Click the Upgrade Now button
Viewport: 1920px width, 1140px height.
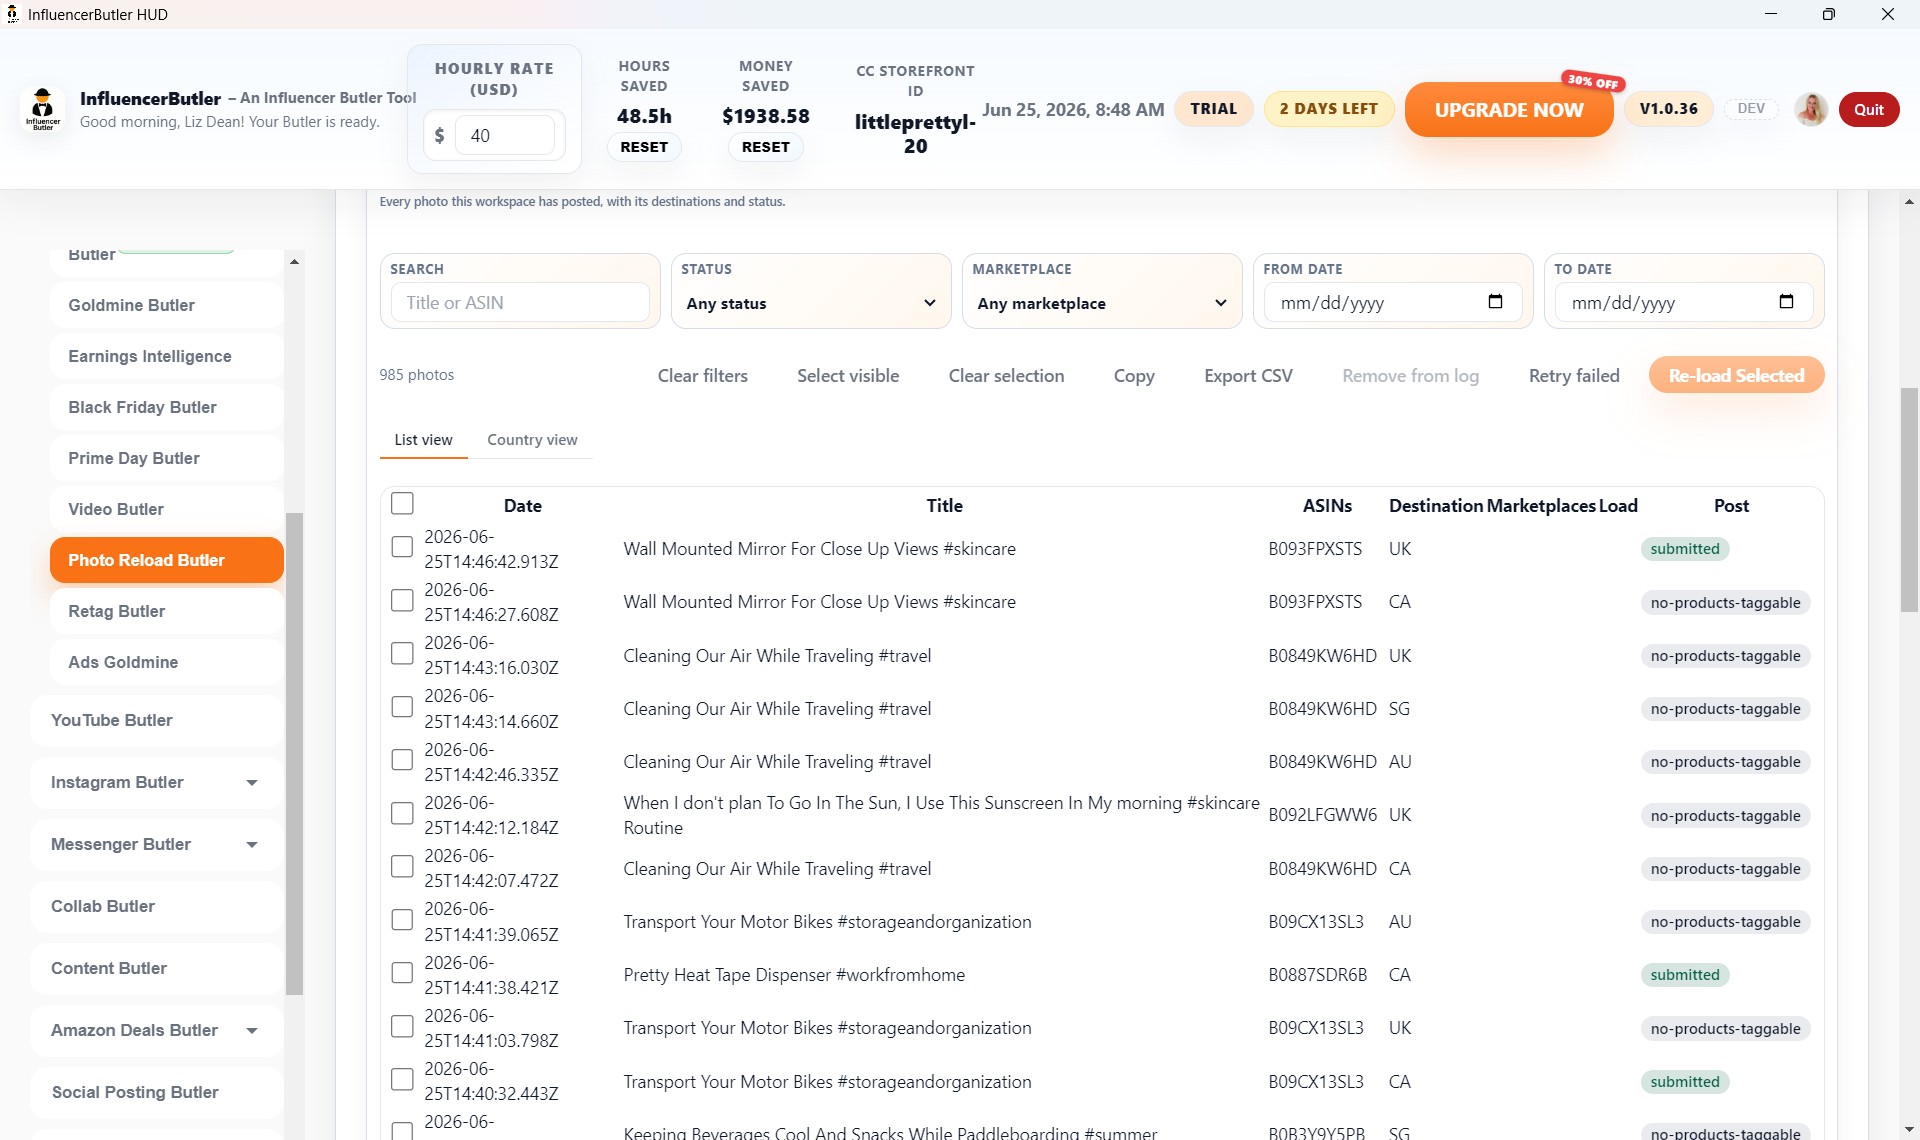click(x=1509, y=110)
